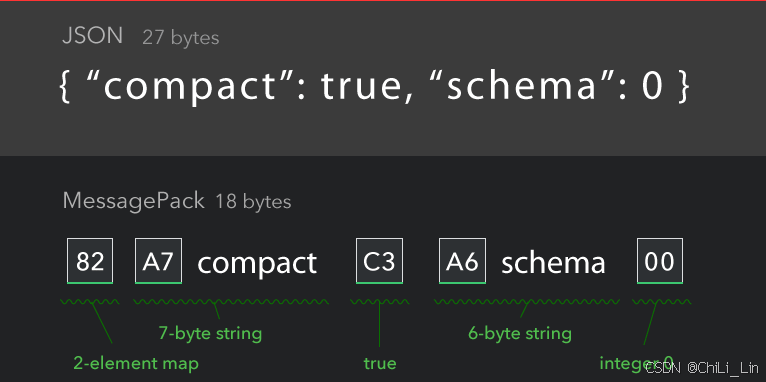Click the 27 bytes size label

[181, 38]
